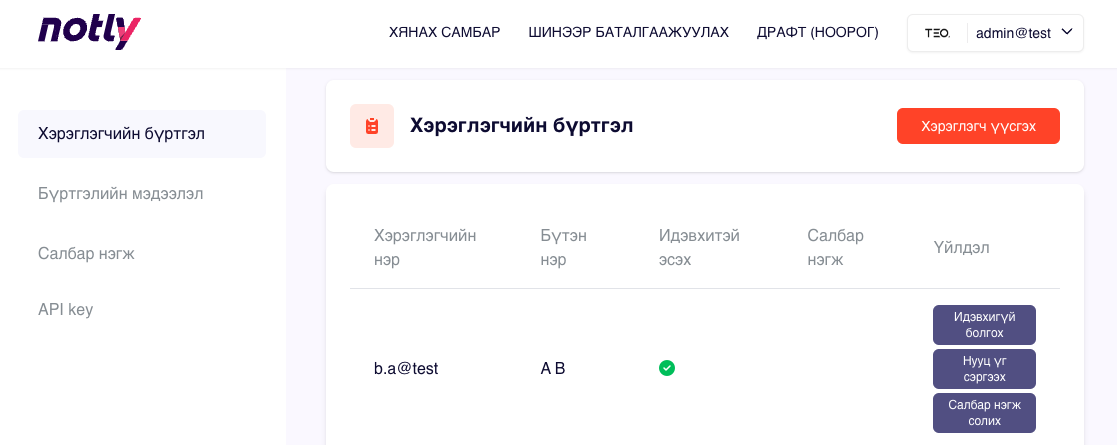Go to ШИНЭЭР БАТАЛГААЖУУЛАХ menu item
This screenshot has height=445, width=1117.
tap(628, 33)
